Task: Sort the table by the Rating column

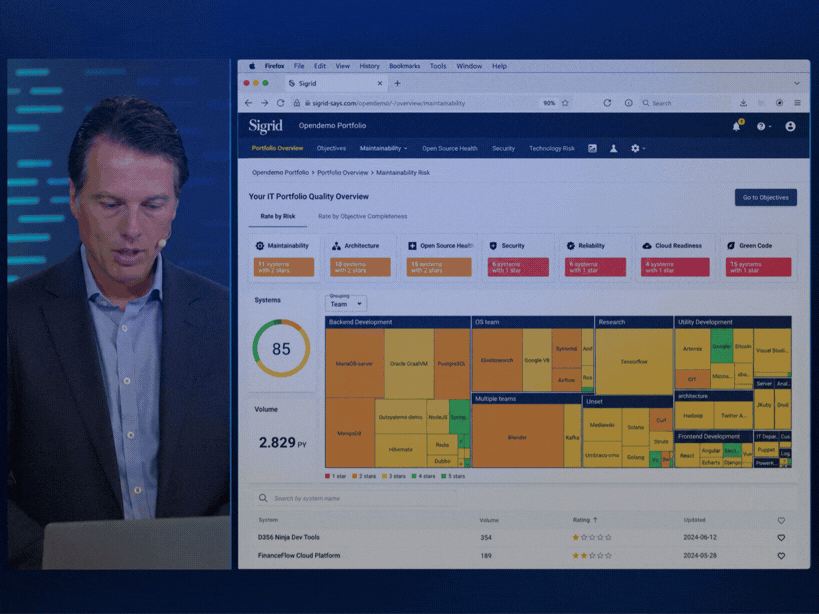Action: pos(584,520)
